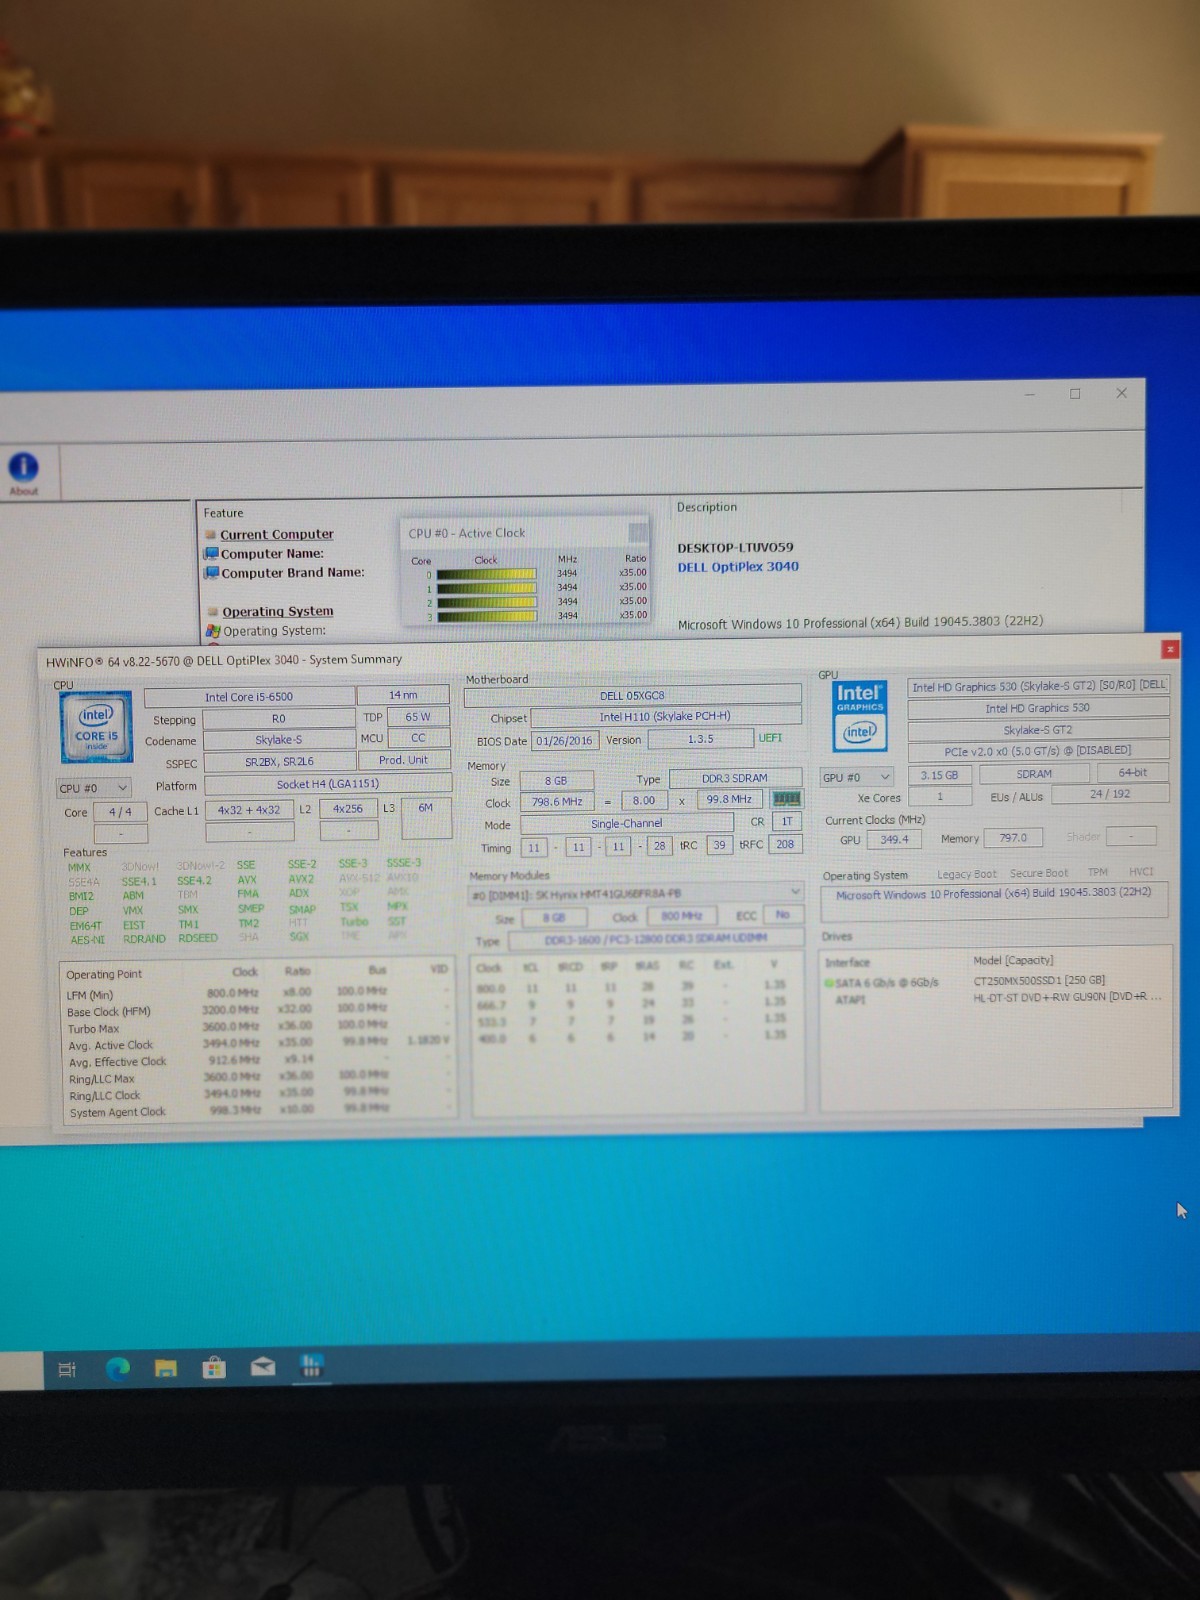Click the memory module chip icon beside 99.8 MHz
Viewport: 1200px width, 1600px height.
[787, 799]
